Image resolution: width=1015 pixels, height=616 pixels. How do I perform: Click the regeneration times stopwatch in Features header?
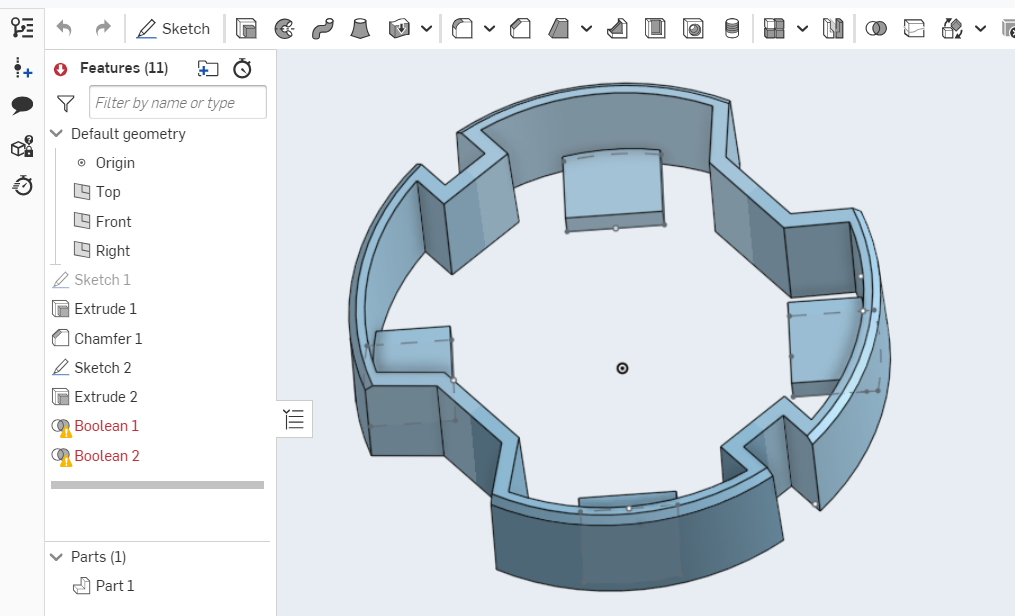242,68
